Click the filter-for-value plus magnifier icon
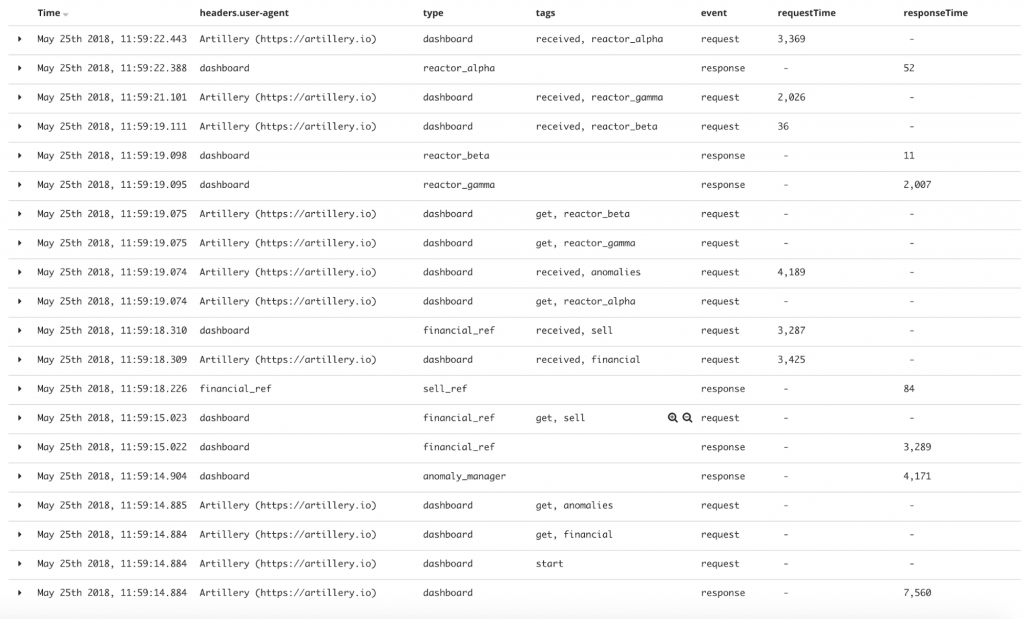The width and height of the screenshot is (1024, 619). pos(673,418)
